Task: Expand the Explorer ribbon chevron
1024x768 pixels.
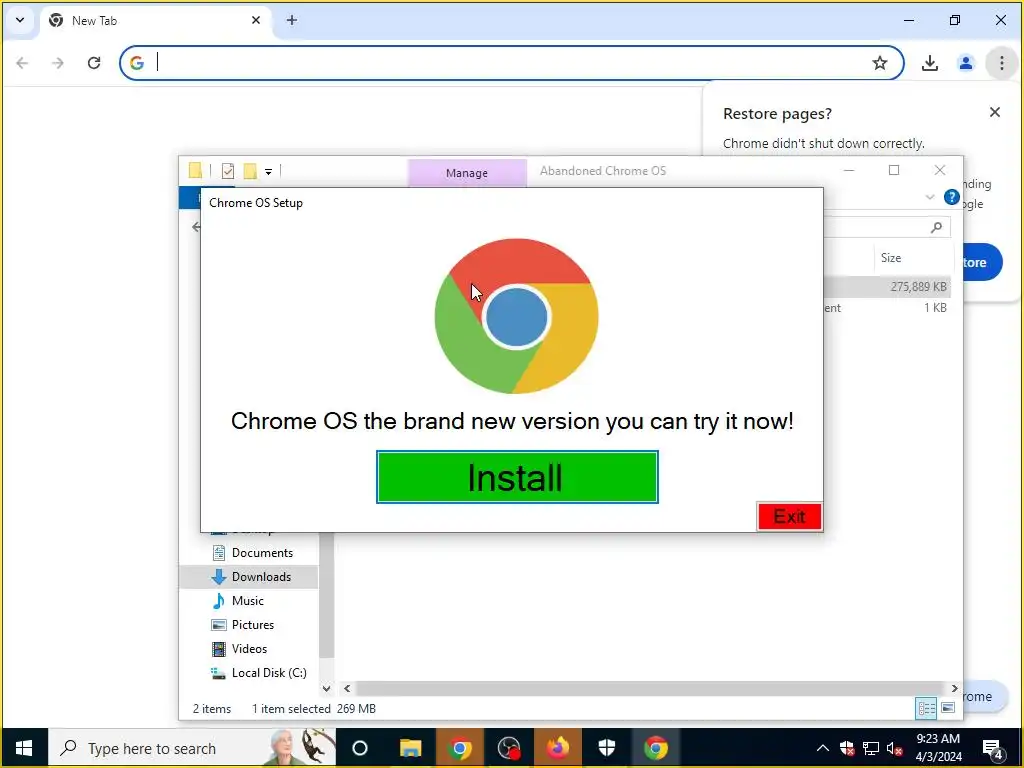Action: 930,197
